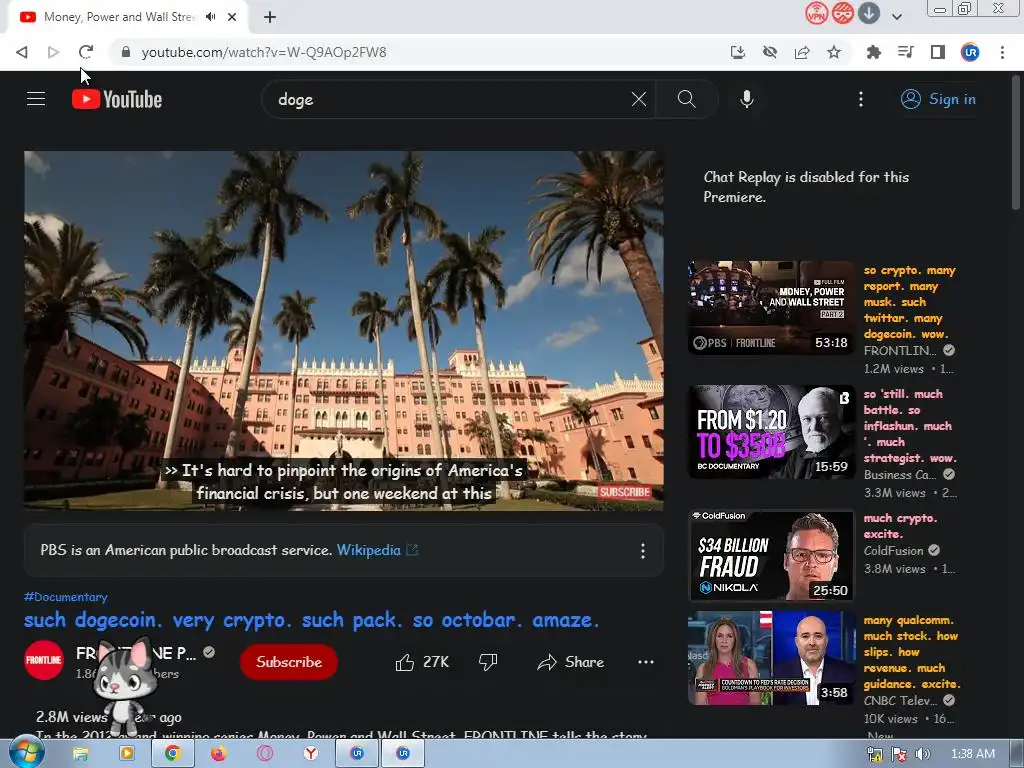Bookmark this page with the star
The image size is (1024, 768).
pos(834,52)
